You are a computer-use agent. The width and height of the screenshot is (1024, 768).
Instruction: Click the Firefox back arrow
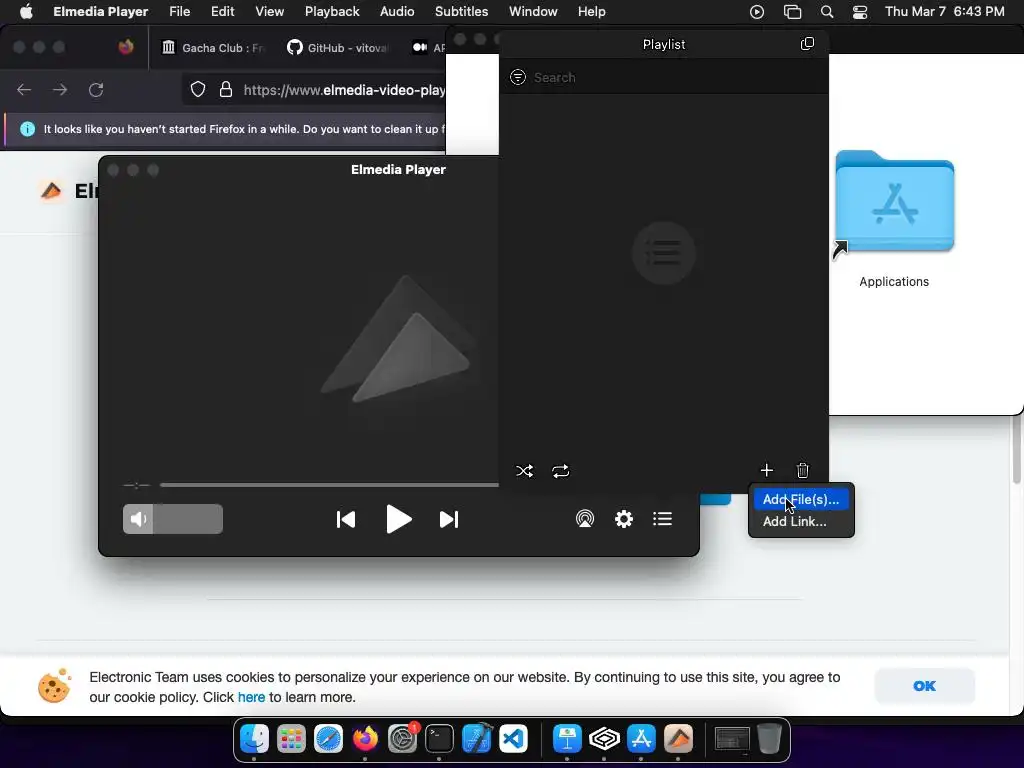pos(24,89)
